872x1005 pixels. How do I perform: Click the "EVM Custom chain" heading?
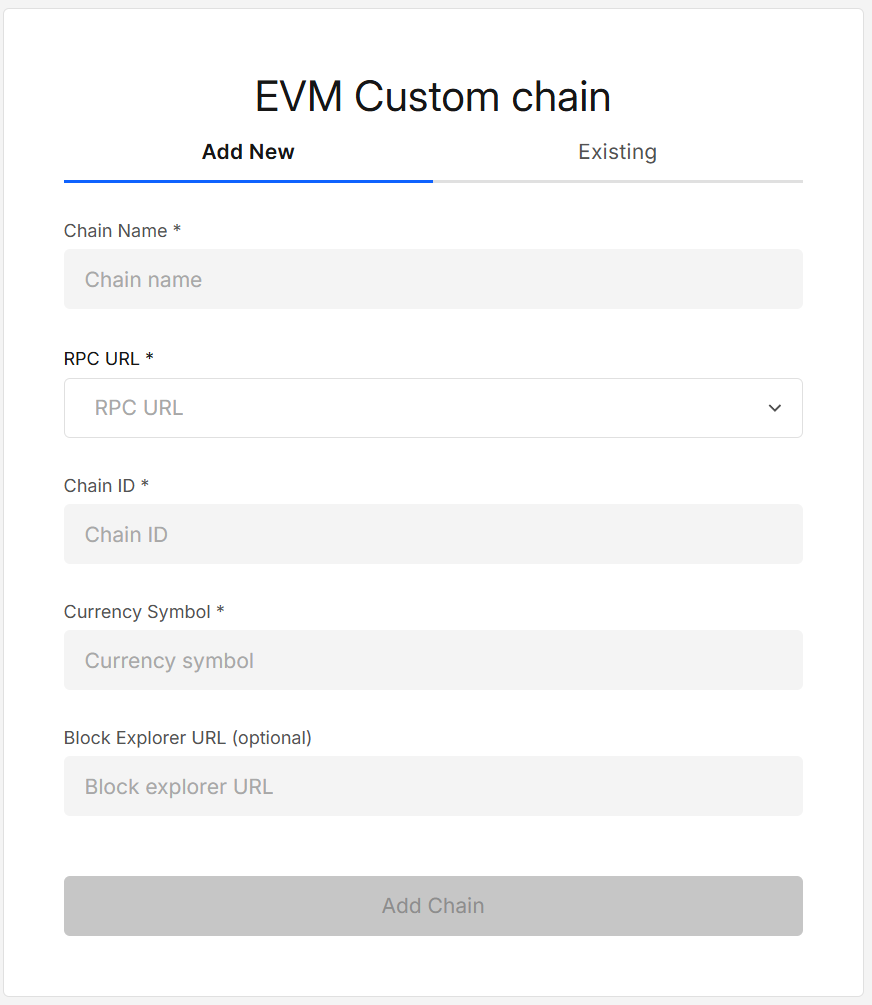coord(433,97)
